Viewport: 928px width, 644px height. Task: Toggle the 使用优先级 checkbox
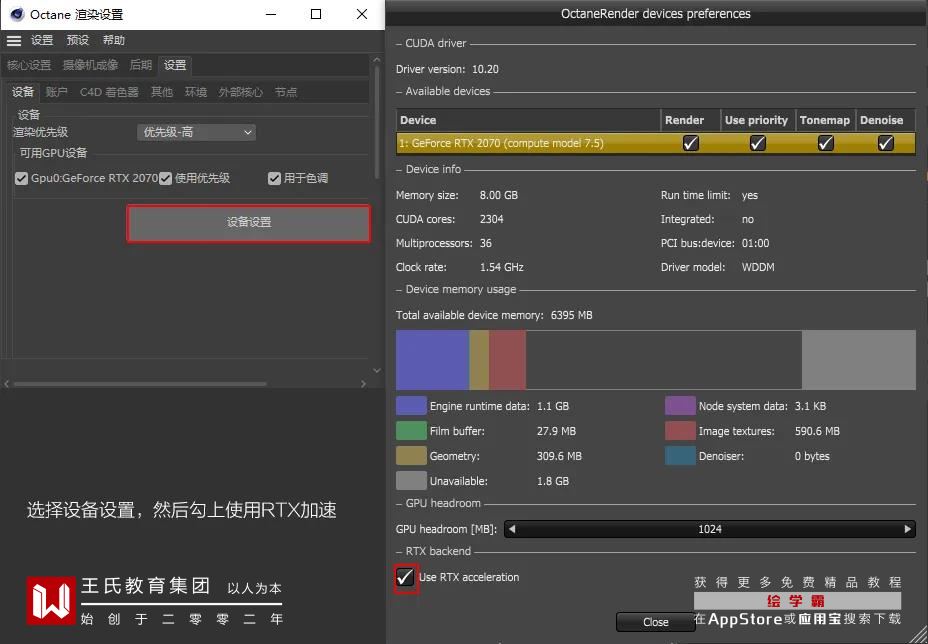(x=165, y=178)
